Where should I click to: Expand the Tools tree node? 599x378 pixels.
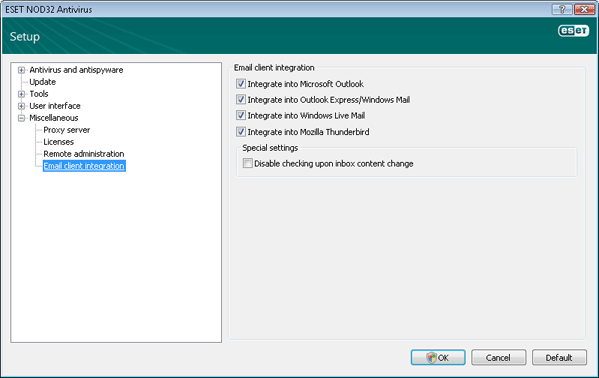pos(21,94)
